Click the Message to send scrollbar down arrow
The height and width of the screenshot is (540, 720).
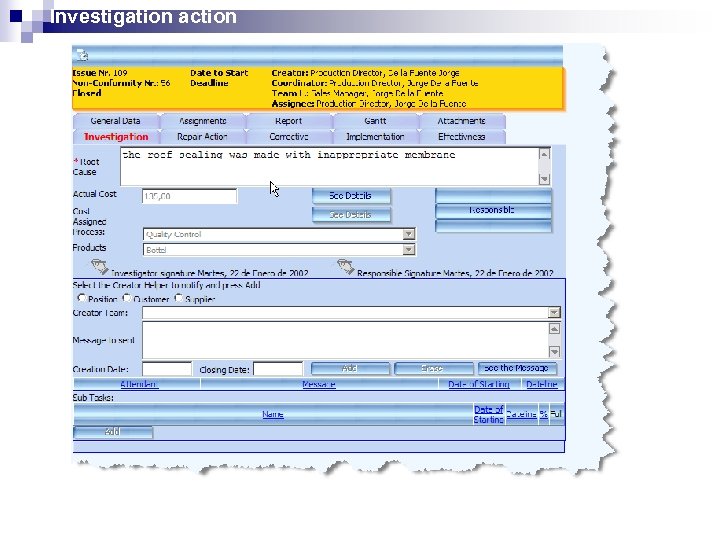tap(554, 352)
